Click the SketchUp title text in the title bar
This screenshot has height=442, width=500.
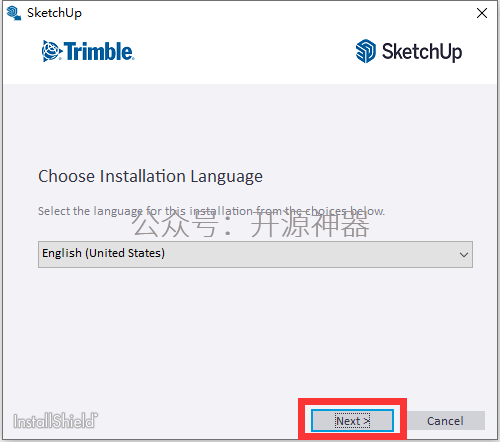coord(54,13)
